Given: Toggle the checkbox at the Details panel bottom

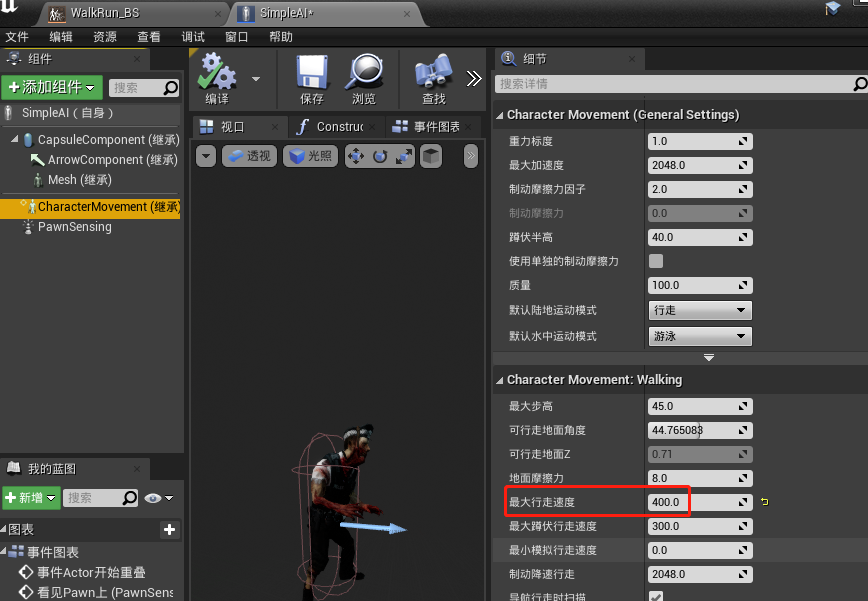Looking at the screenshot, I should click(x=656, y=597).
